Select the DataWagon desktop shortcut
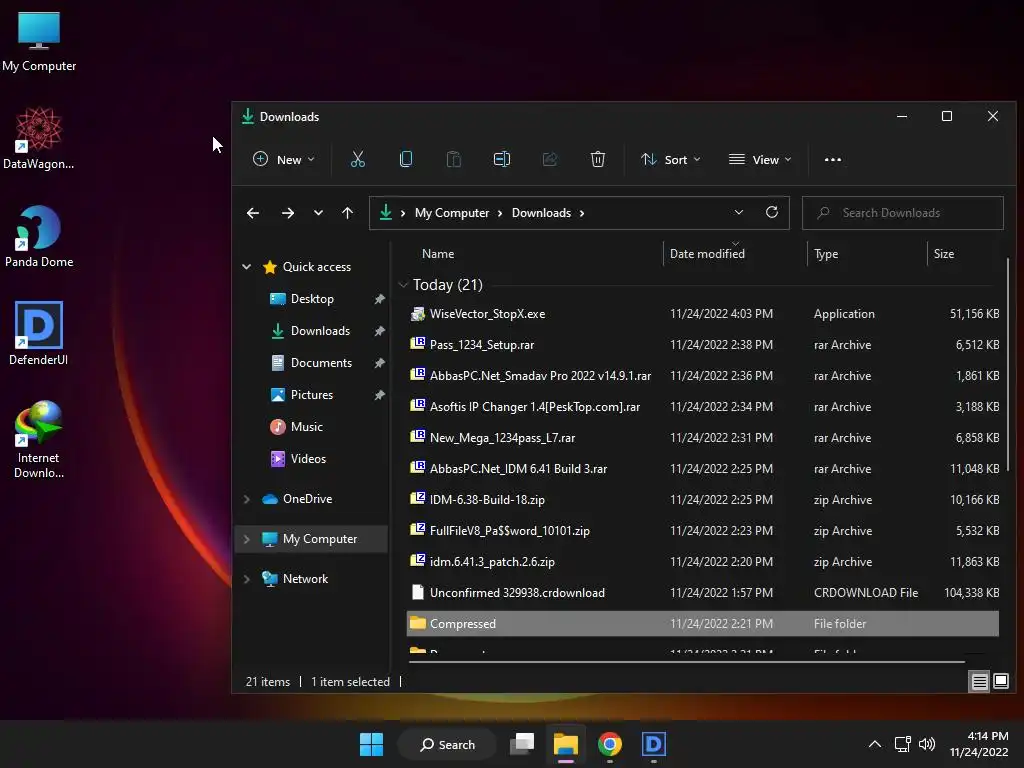This screenshot has height=768, width=1024. pos(39,138)
